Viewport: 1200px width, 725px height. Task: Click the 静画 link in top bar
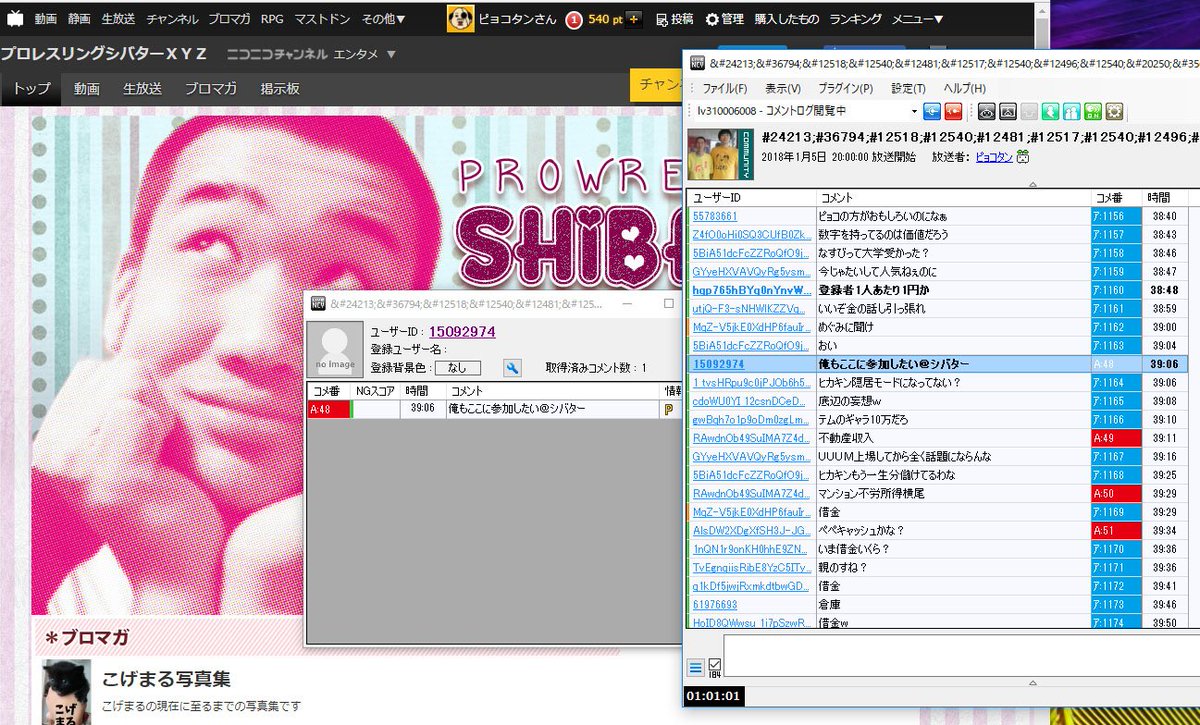pyautogui.click(x=79, y=19)
